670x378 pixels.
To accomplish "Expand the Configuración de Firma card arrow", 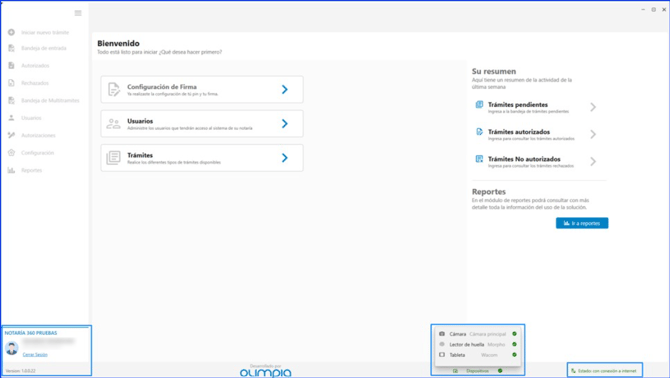I will click(x=285, y=89).
